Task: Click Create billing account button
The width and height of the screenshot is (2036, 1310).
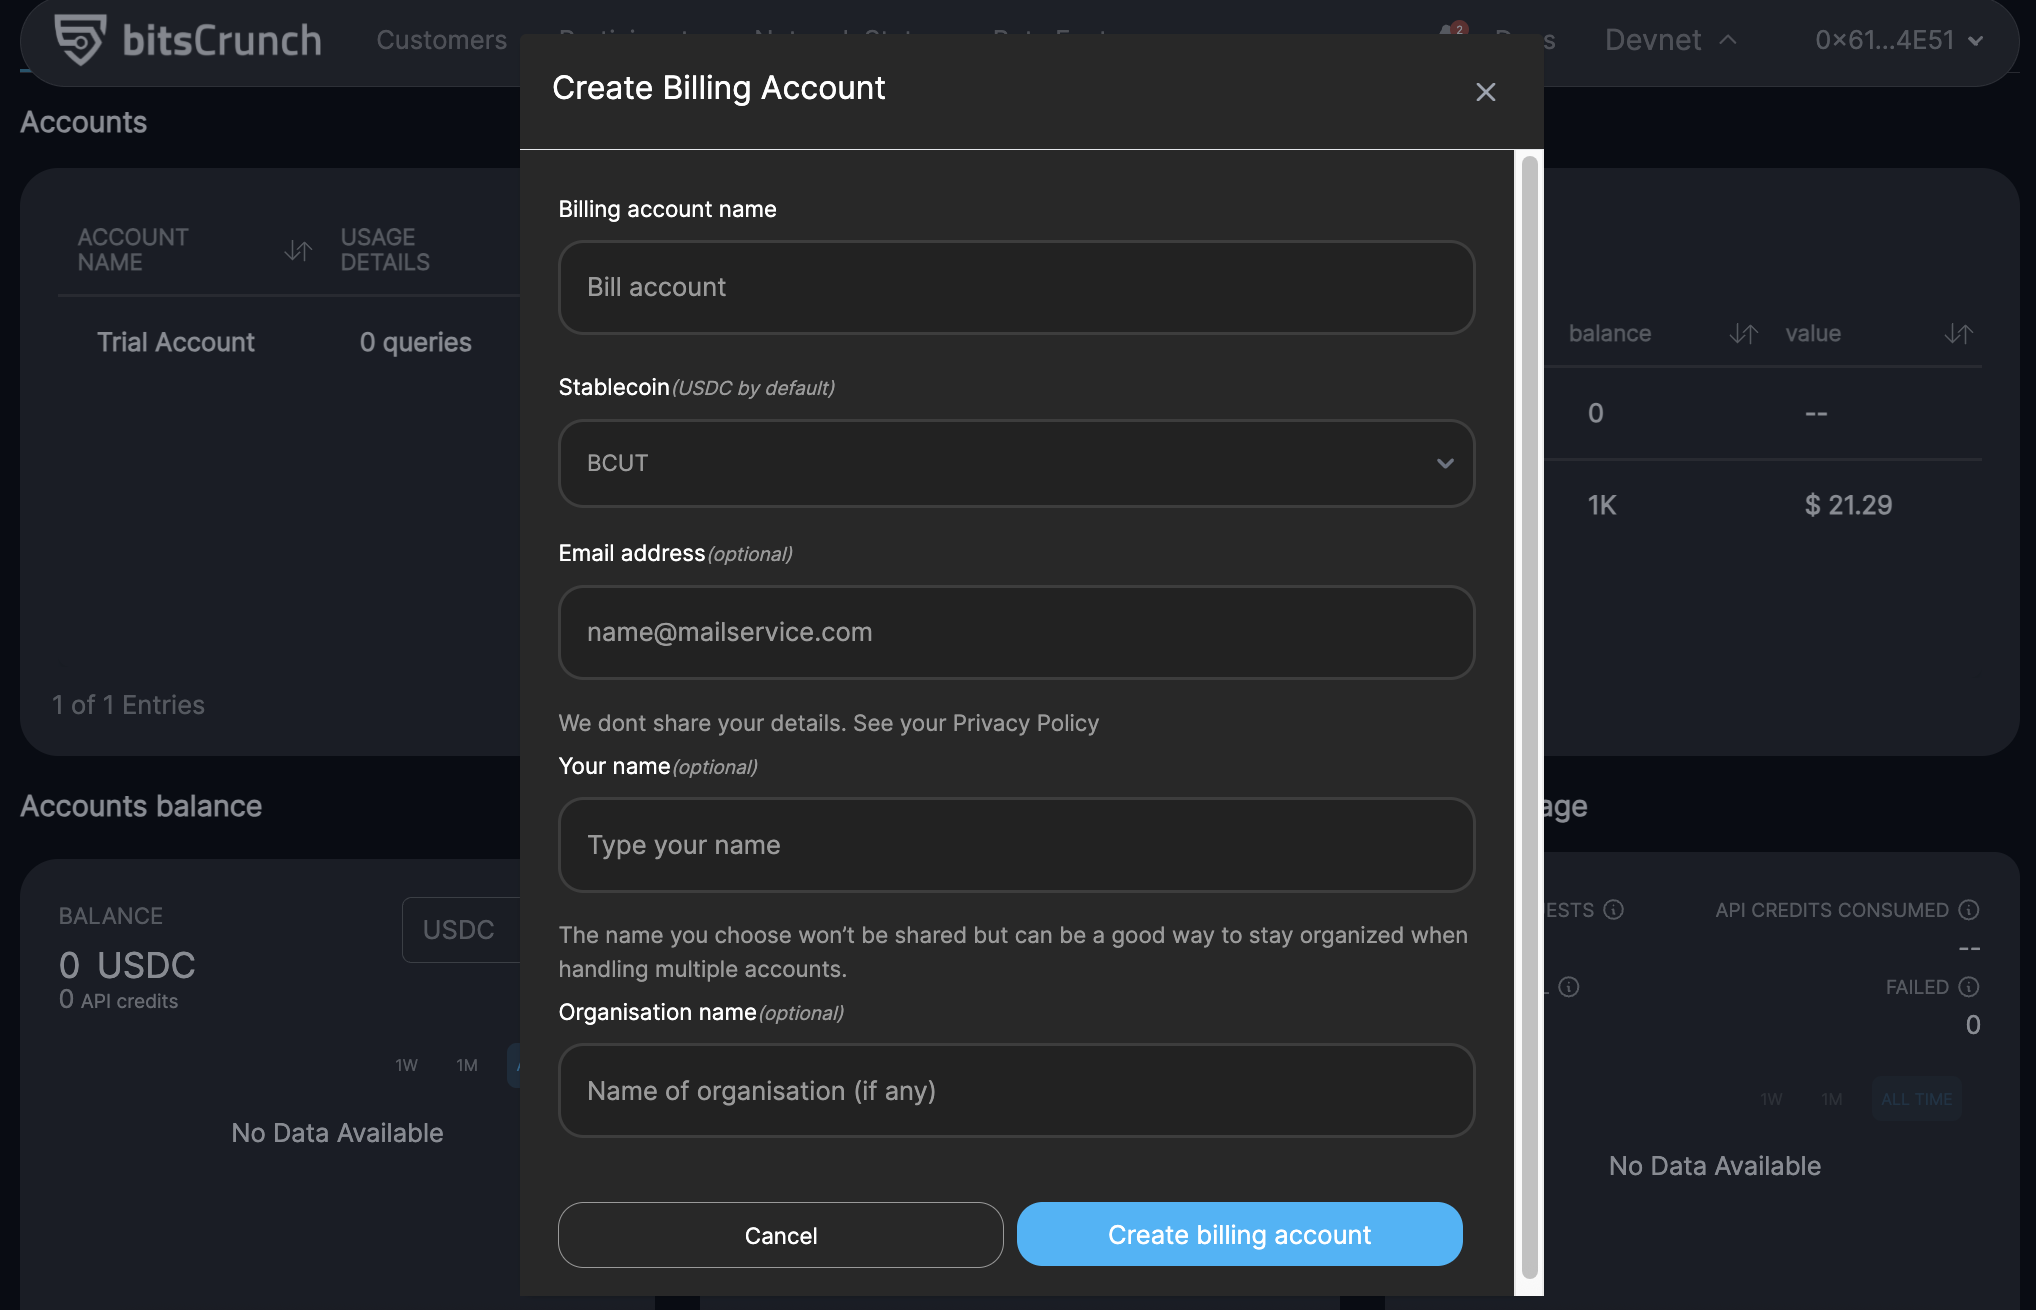Action: coord(1239,1234)
